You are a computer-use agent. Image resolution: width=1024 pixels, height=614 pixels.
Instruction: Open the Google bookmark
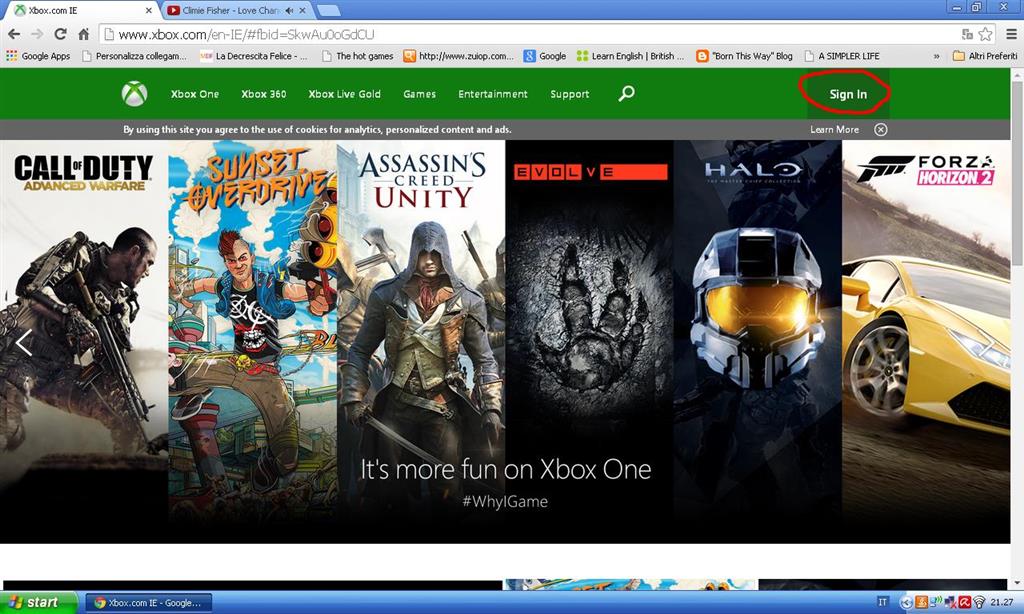click(545, 56)
